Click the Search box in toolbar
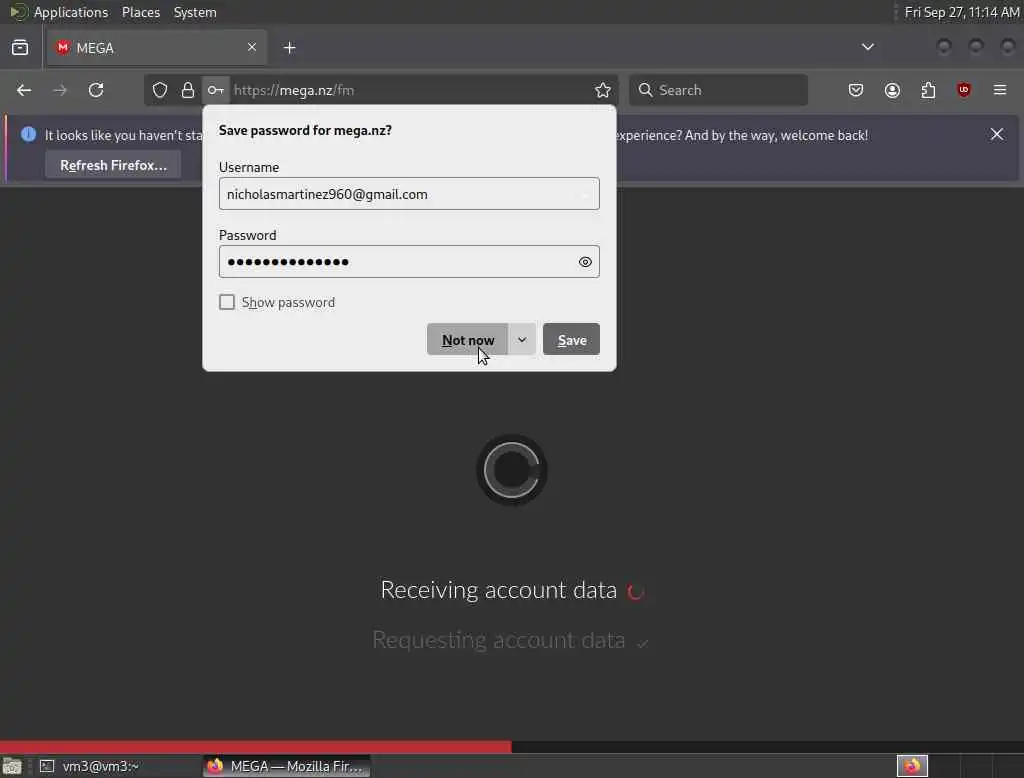This screenshot has height=778, width=1024. click(x=718, y=90)
